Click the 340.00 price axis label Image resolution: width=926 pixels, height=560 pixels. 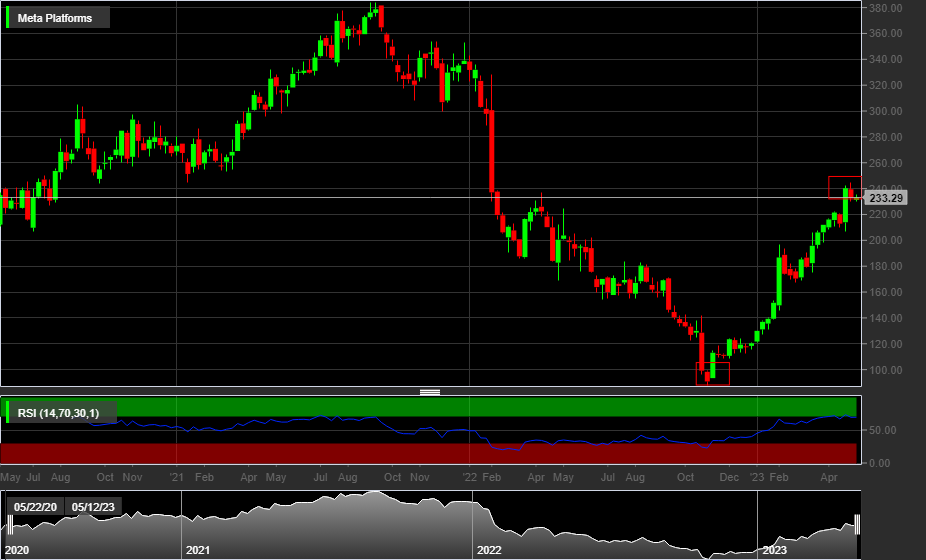(885, 59)
